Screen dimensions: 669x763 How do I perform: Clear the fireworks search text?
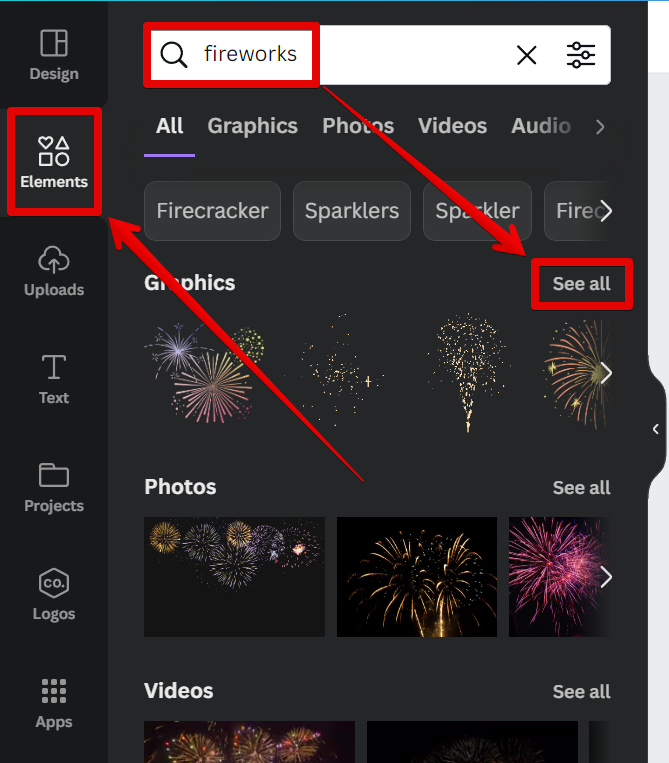click(x=526, y=55)
